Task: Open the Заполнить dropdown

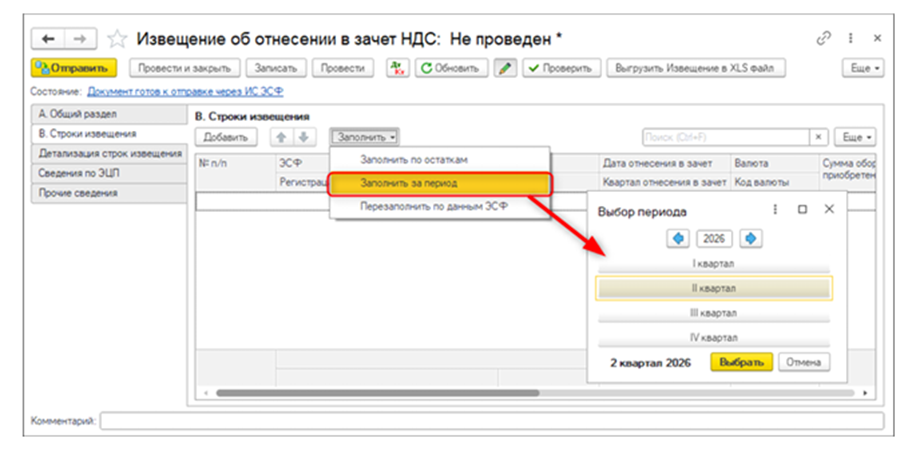Action: coord(365,137)
